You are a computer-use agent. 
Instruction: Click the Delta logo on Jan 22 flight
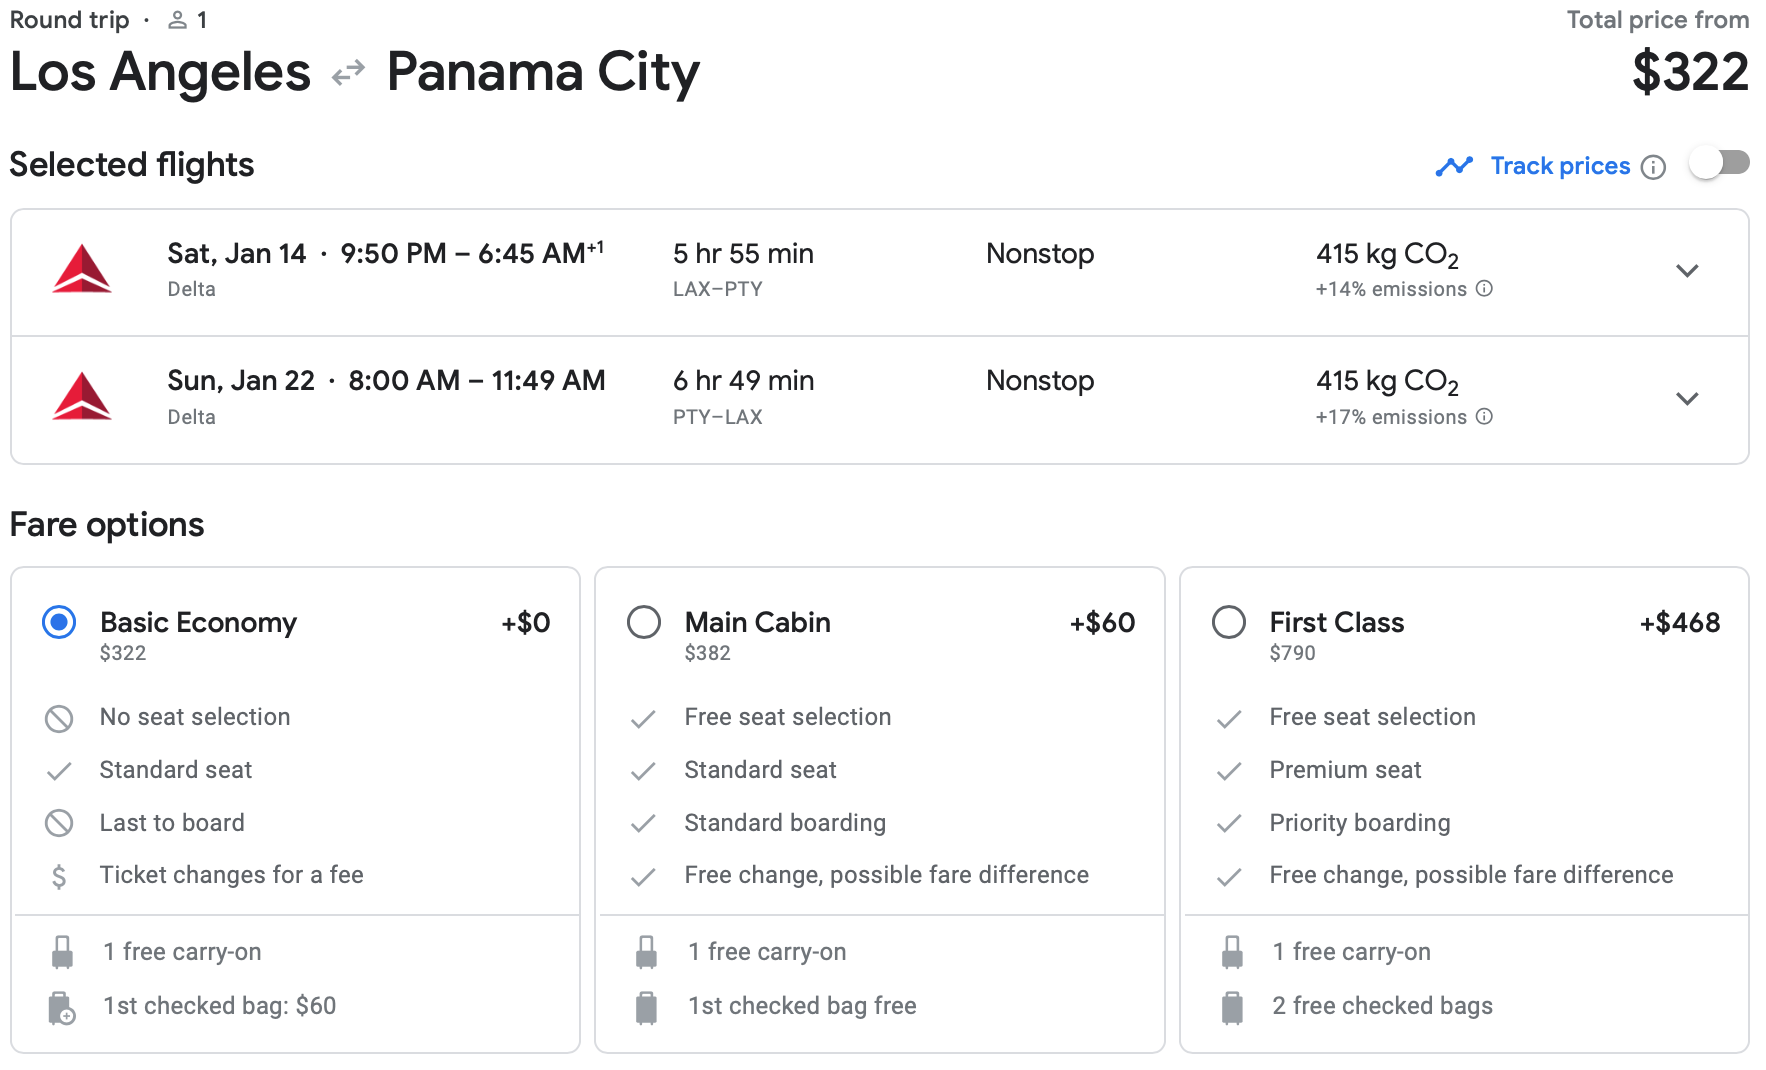click(x=82, y=397)
